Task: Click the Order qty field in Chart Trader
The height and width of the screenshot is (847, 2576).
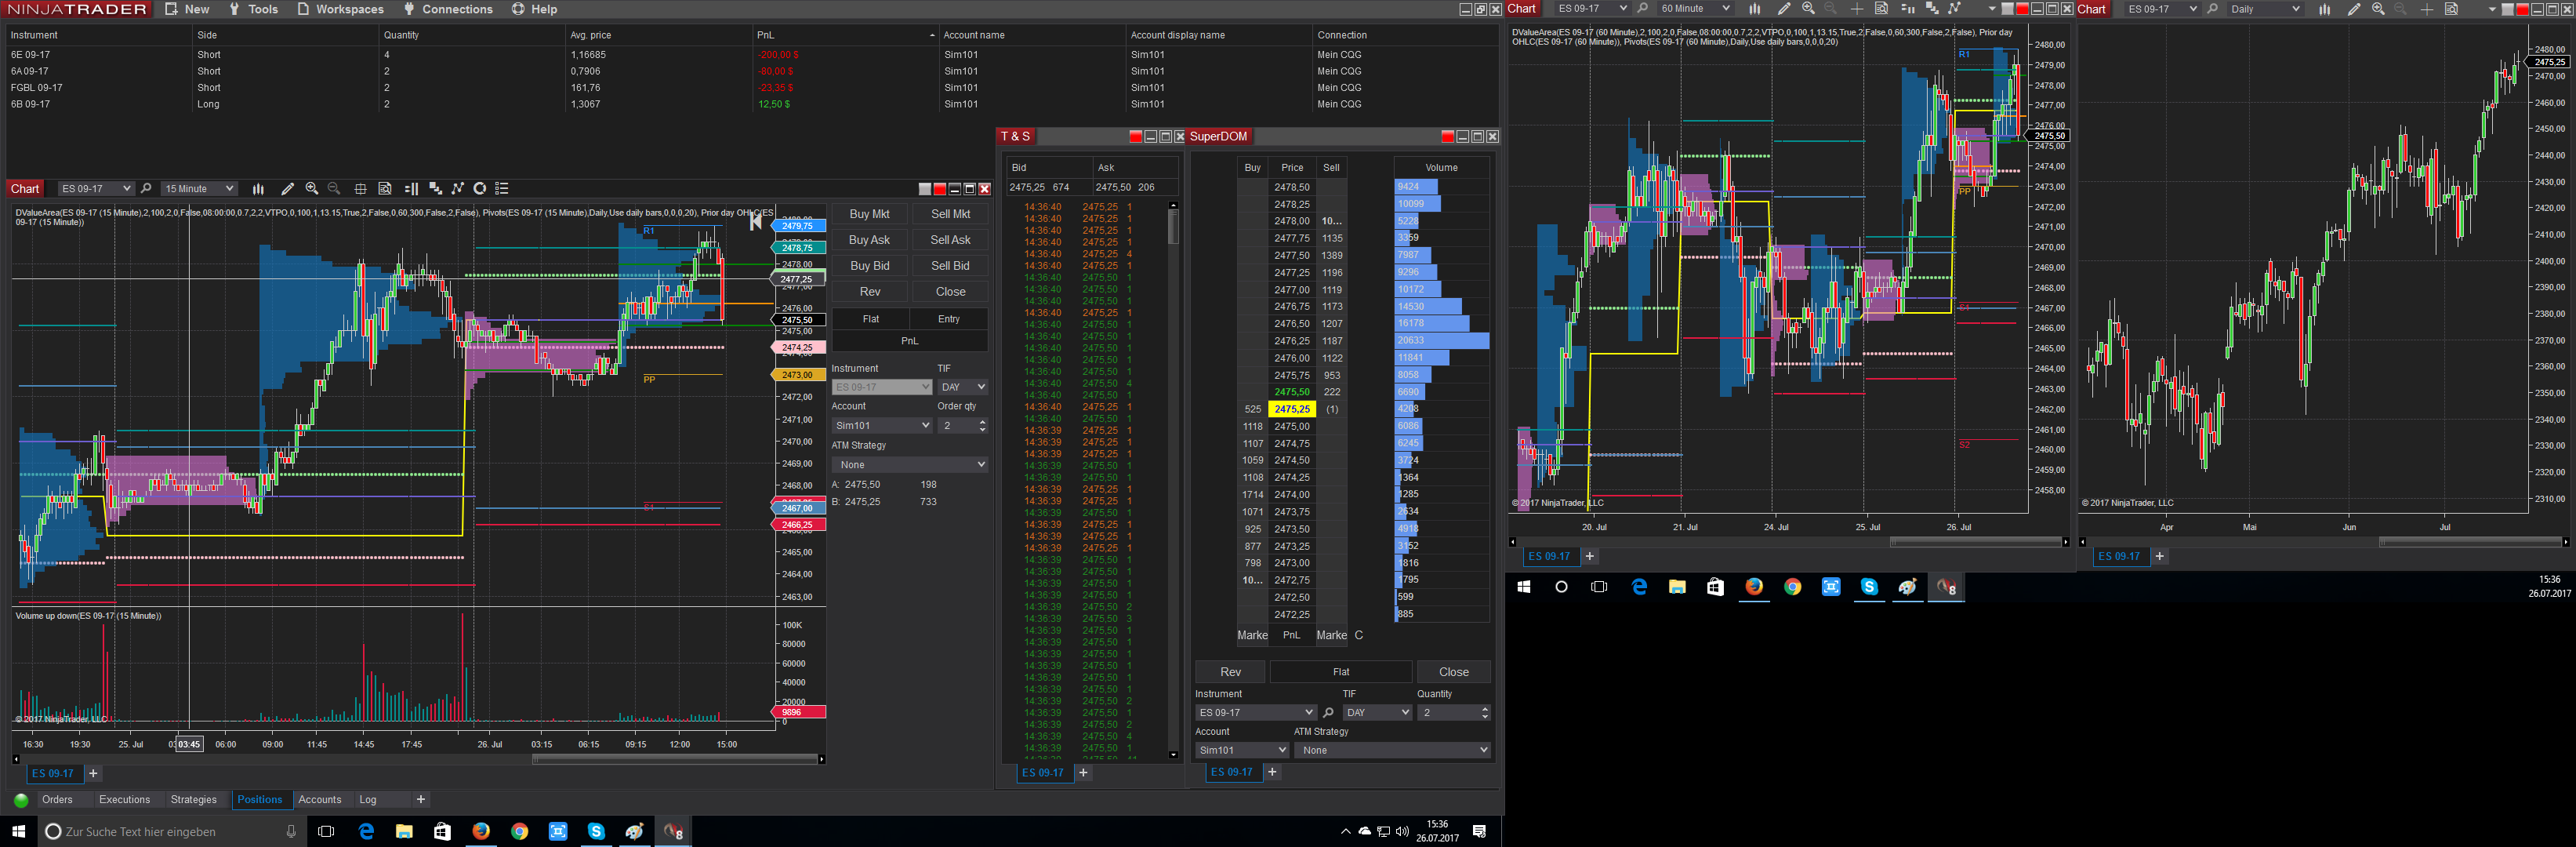Action: (962, 425)
